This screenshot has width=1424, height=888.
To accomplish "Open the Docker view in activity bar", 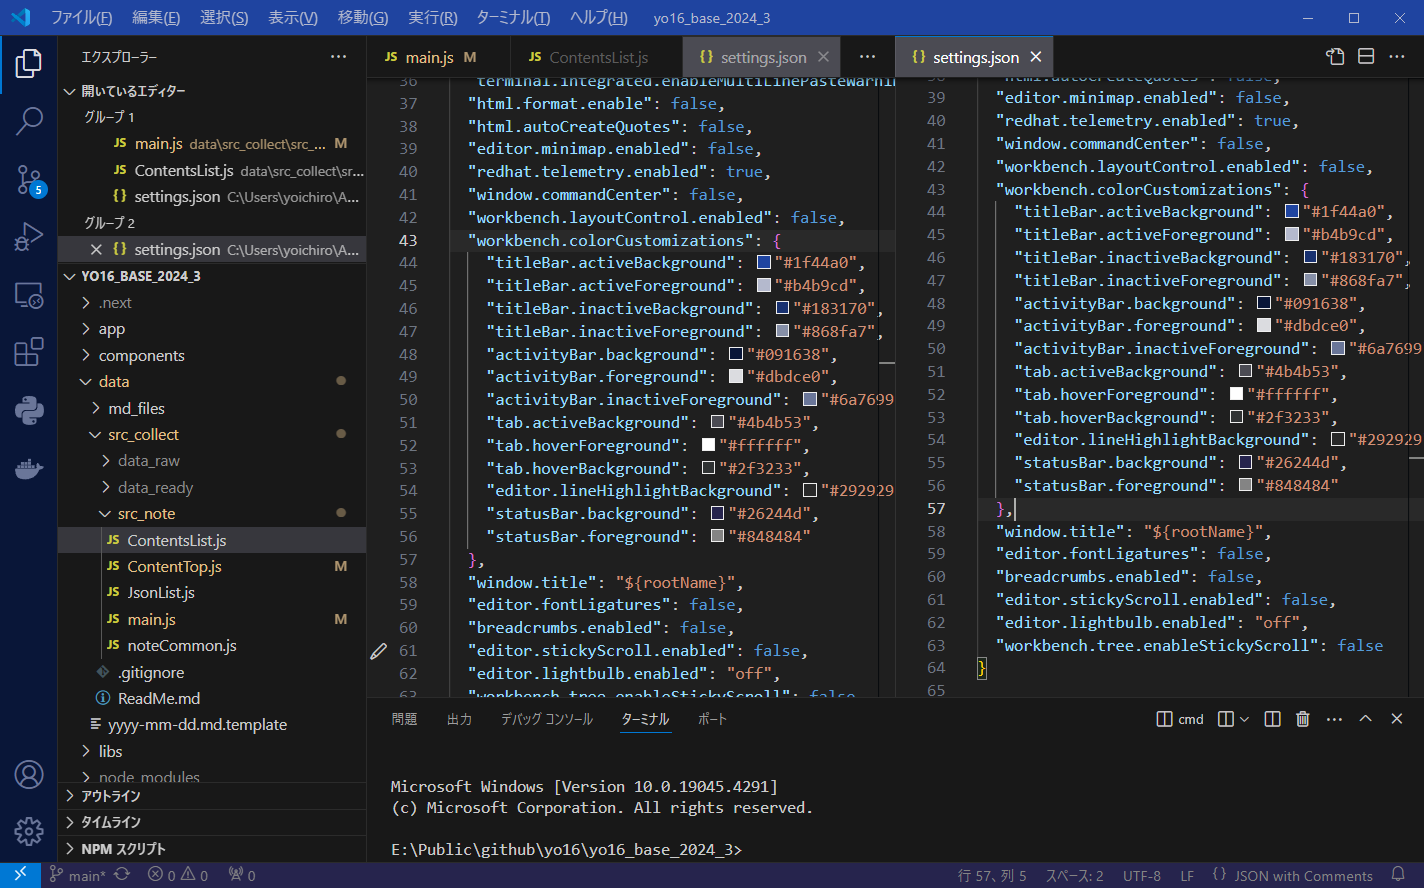I will pos(29,468).
